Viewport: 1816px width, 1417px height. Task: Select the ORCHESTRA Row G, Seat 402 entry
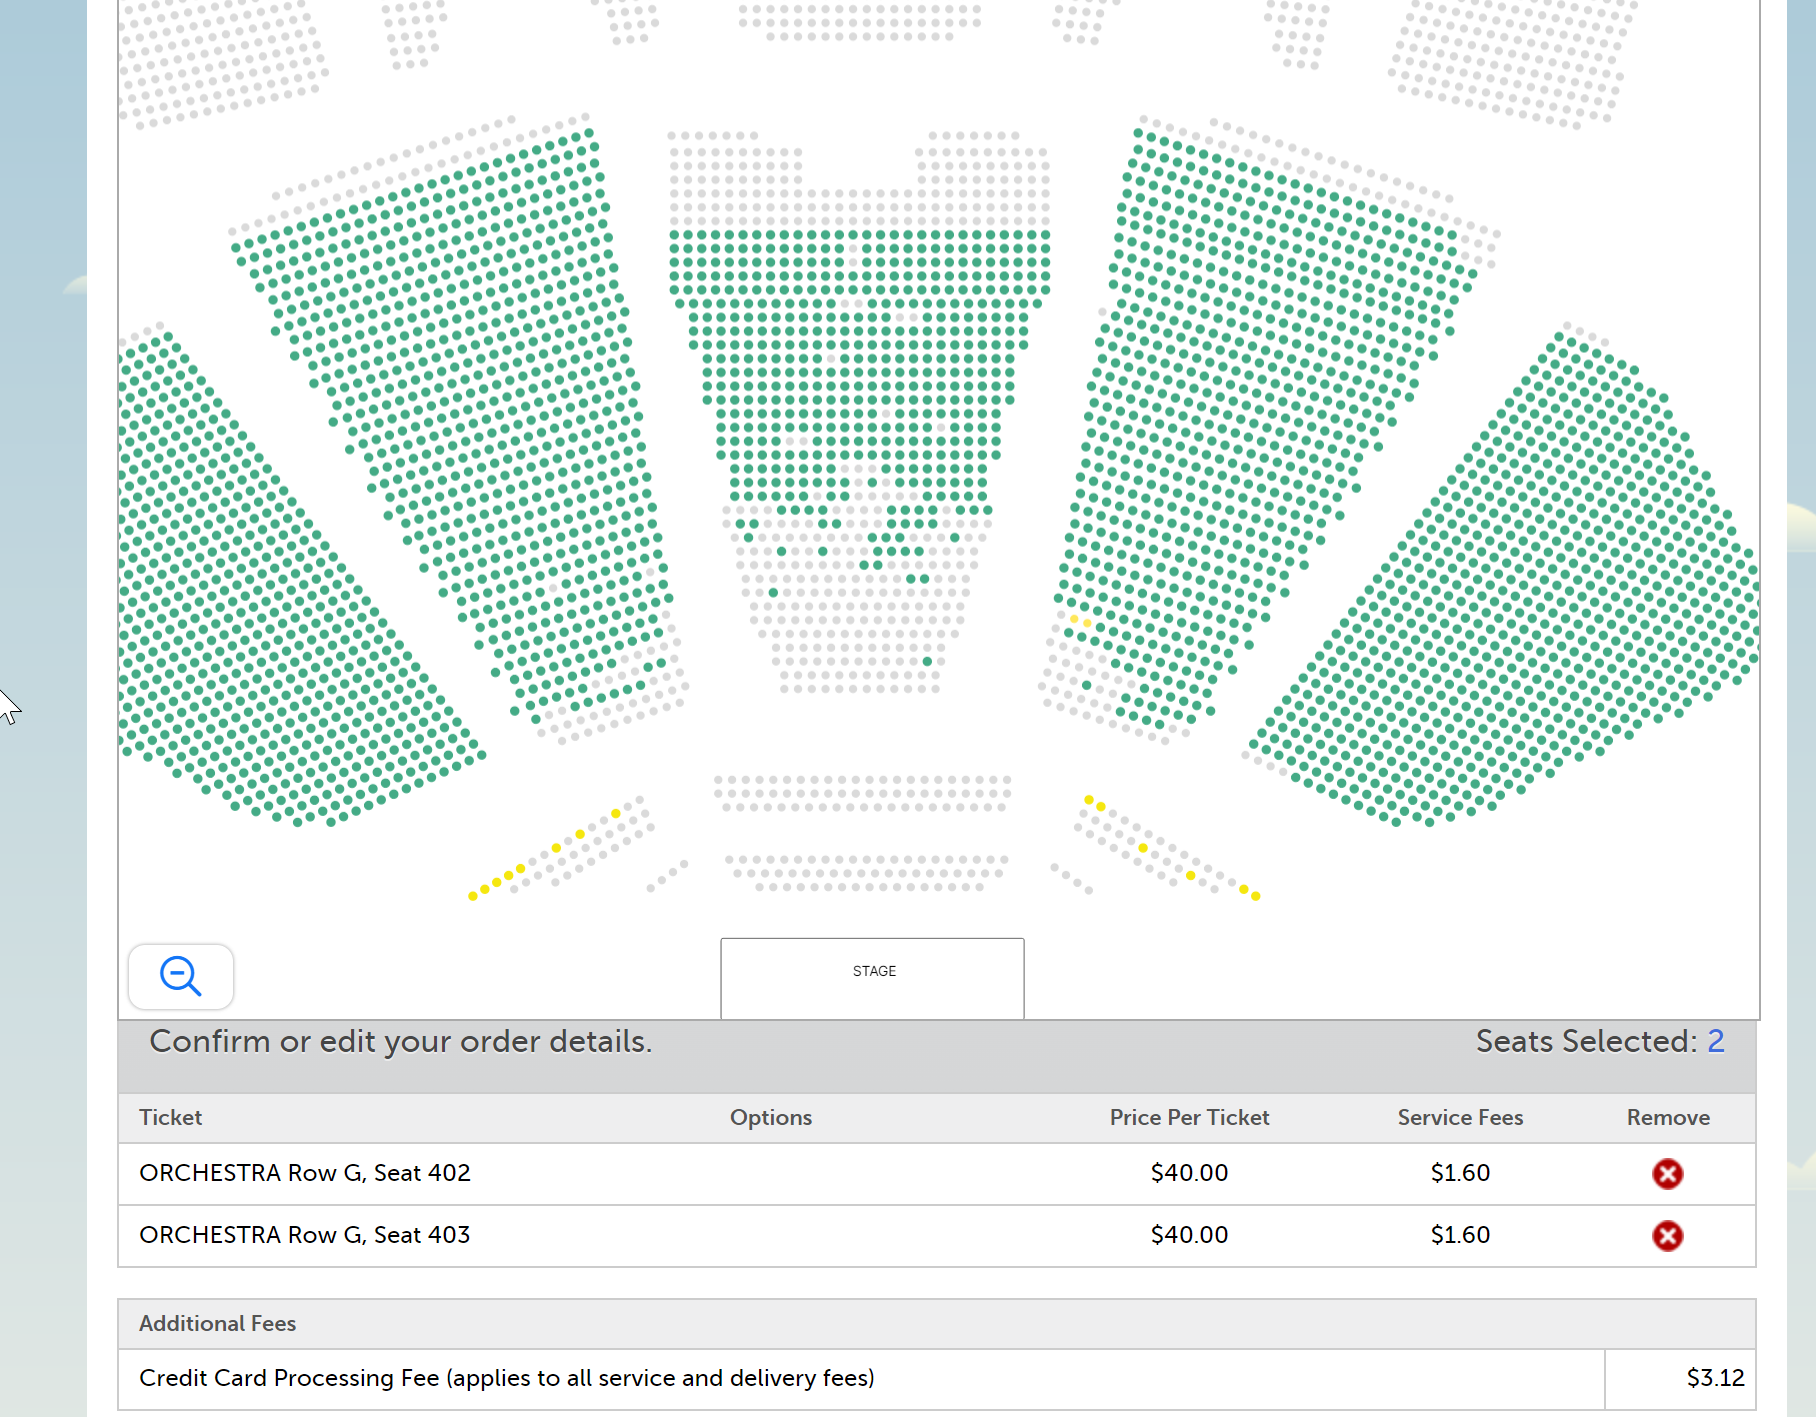coord(305,1173)
